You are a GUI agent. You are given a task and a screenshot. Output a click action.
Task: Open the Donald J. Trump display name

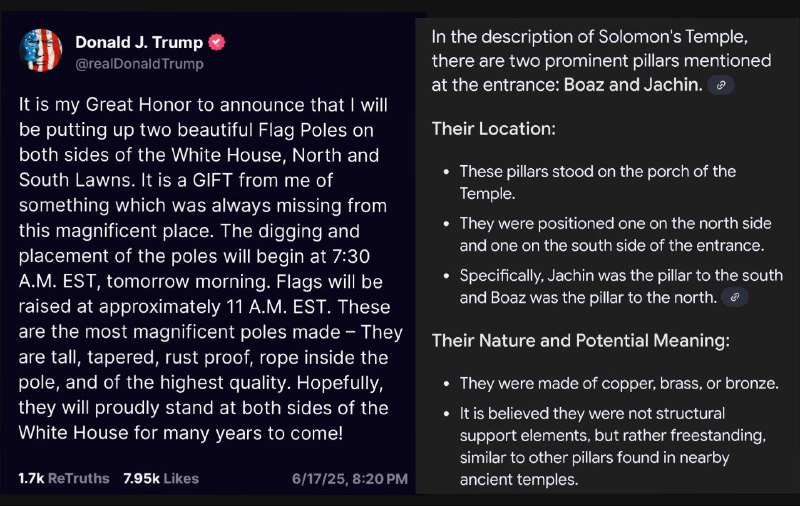click(x=139, y=42)
